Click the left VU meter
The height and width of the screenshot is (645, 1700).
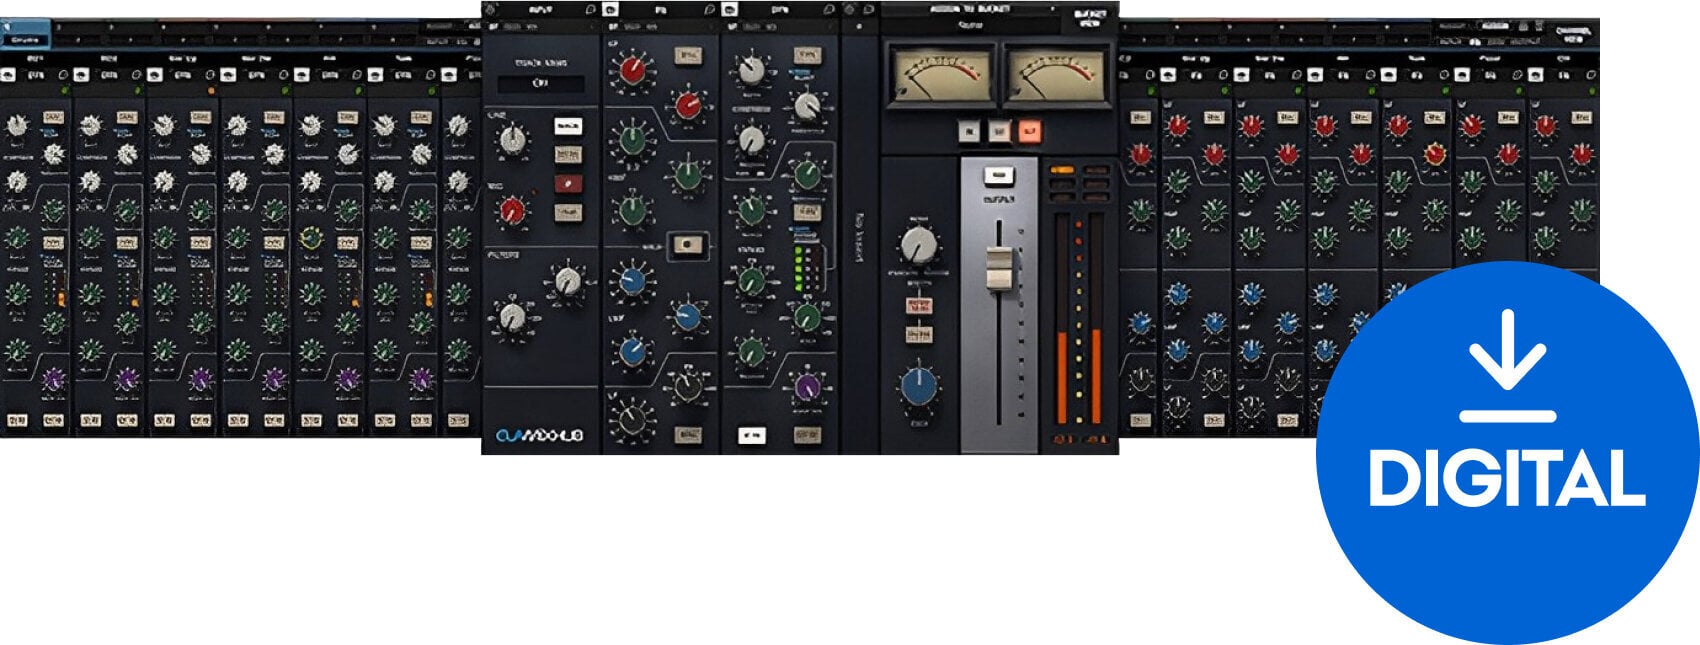[x=941, y=74]
